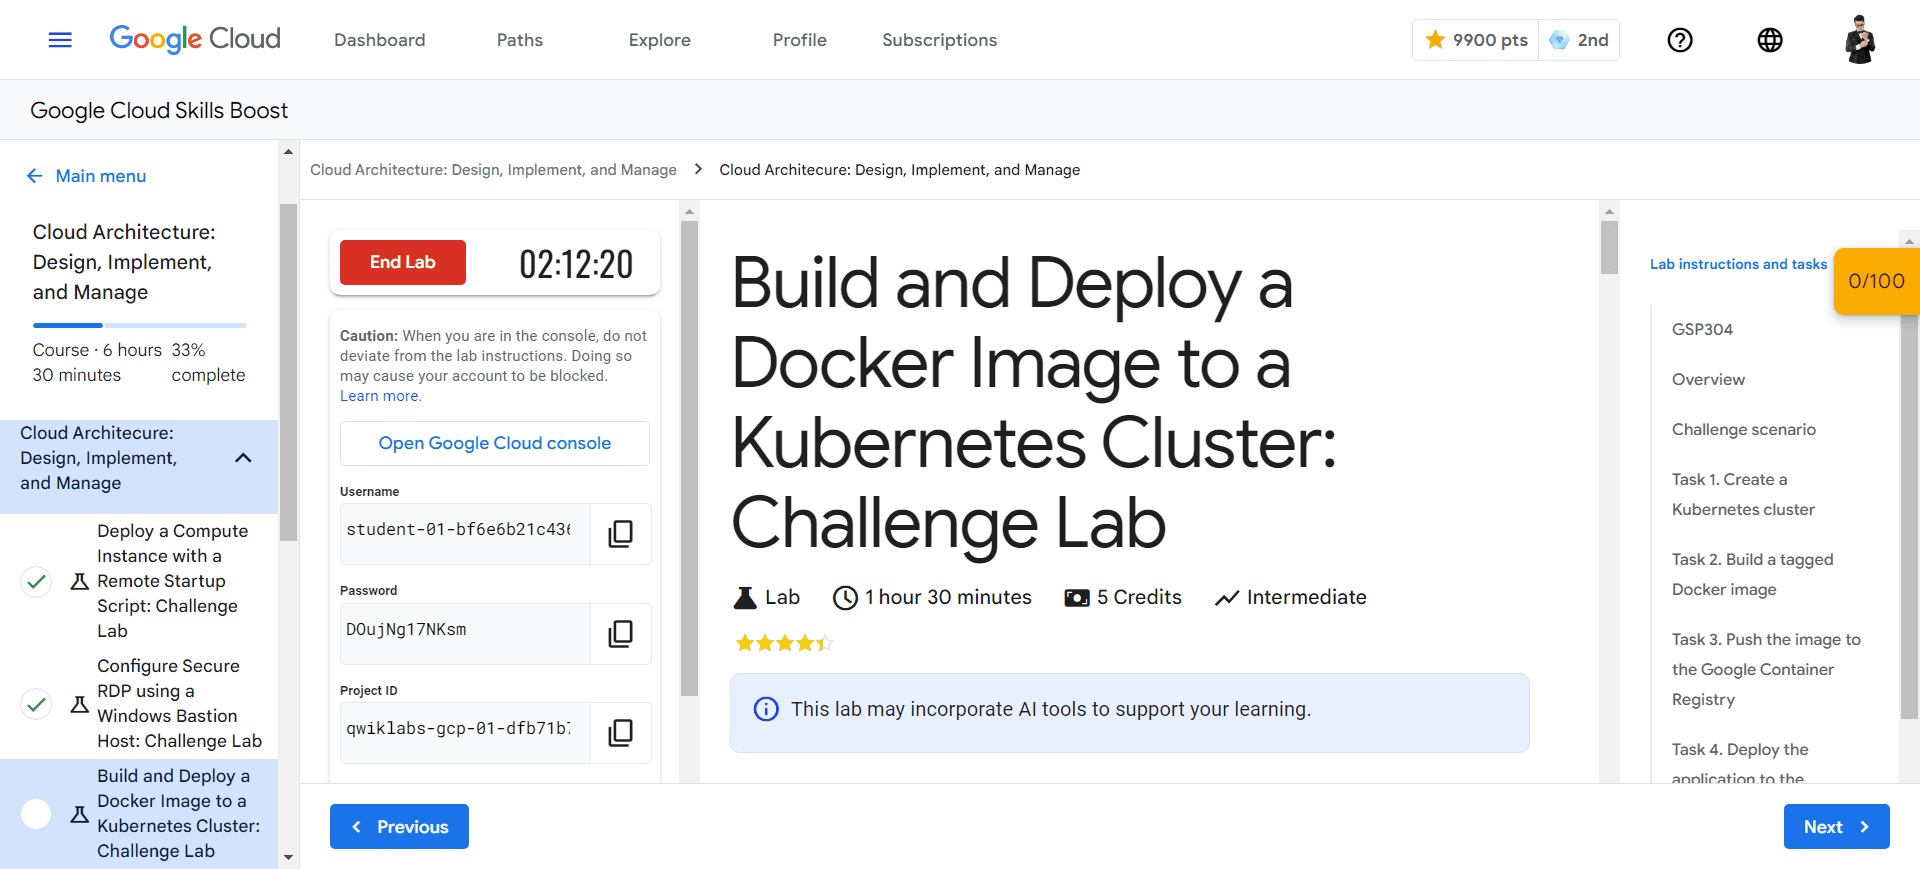Click the course progress bar
Image resolution: width=1920 pixels, height=869 pixels.
point(139,325)
